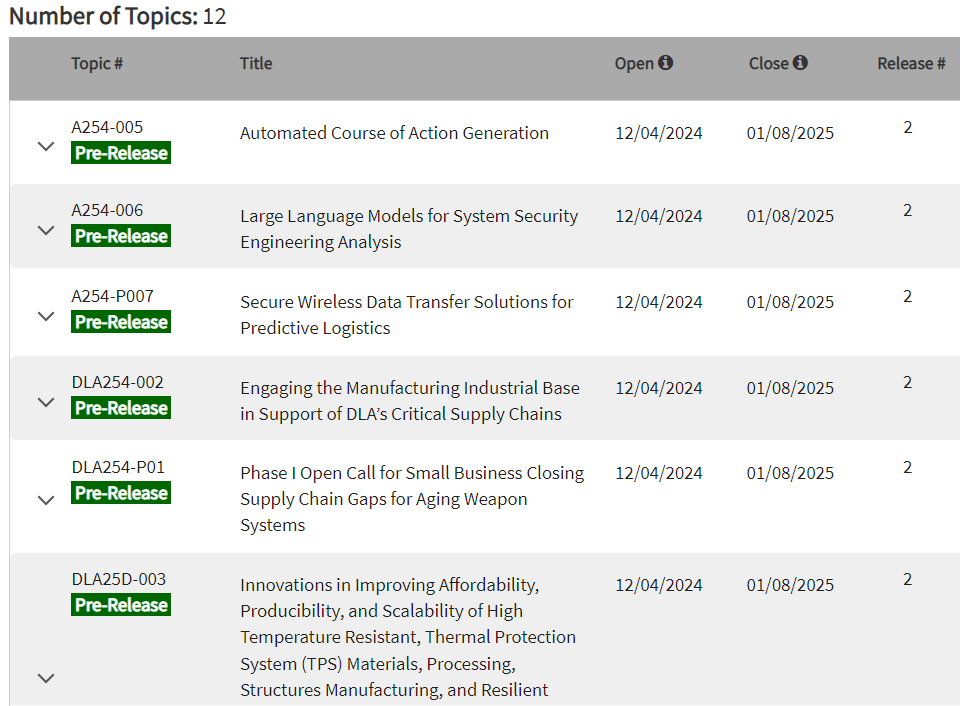Open Automated Course of Action Generation topic
Image resolution: width=960 pixels, height=706 pixels.
point(394,133)
